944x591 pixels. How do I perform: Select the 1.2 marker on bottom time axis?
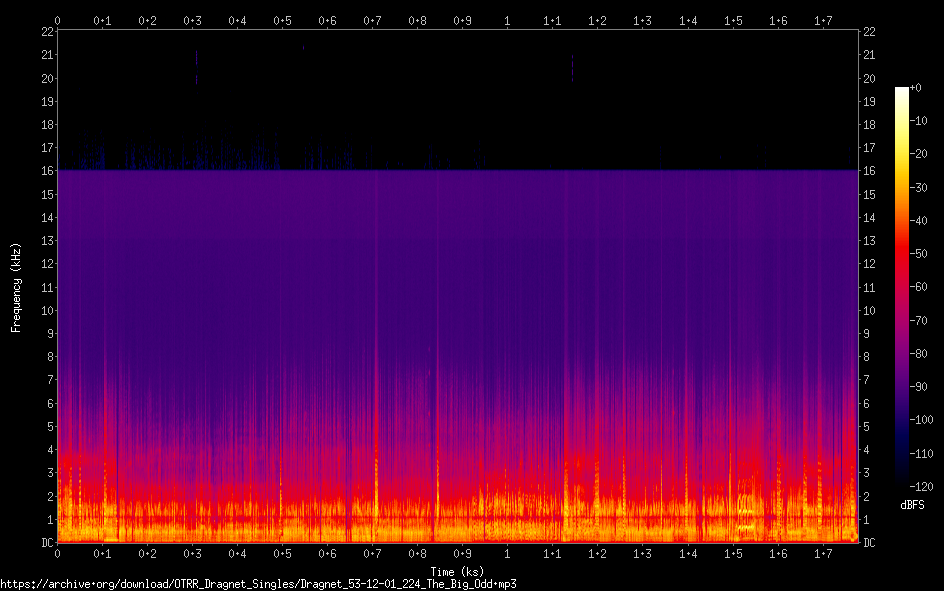point(597,554)
